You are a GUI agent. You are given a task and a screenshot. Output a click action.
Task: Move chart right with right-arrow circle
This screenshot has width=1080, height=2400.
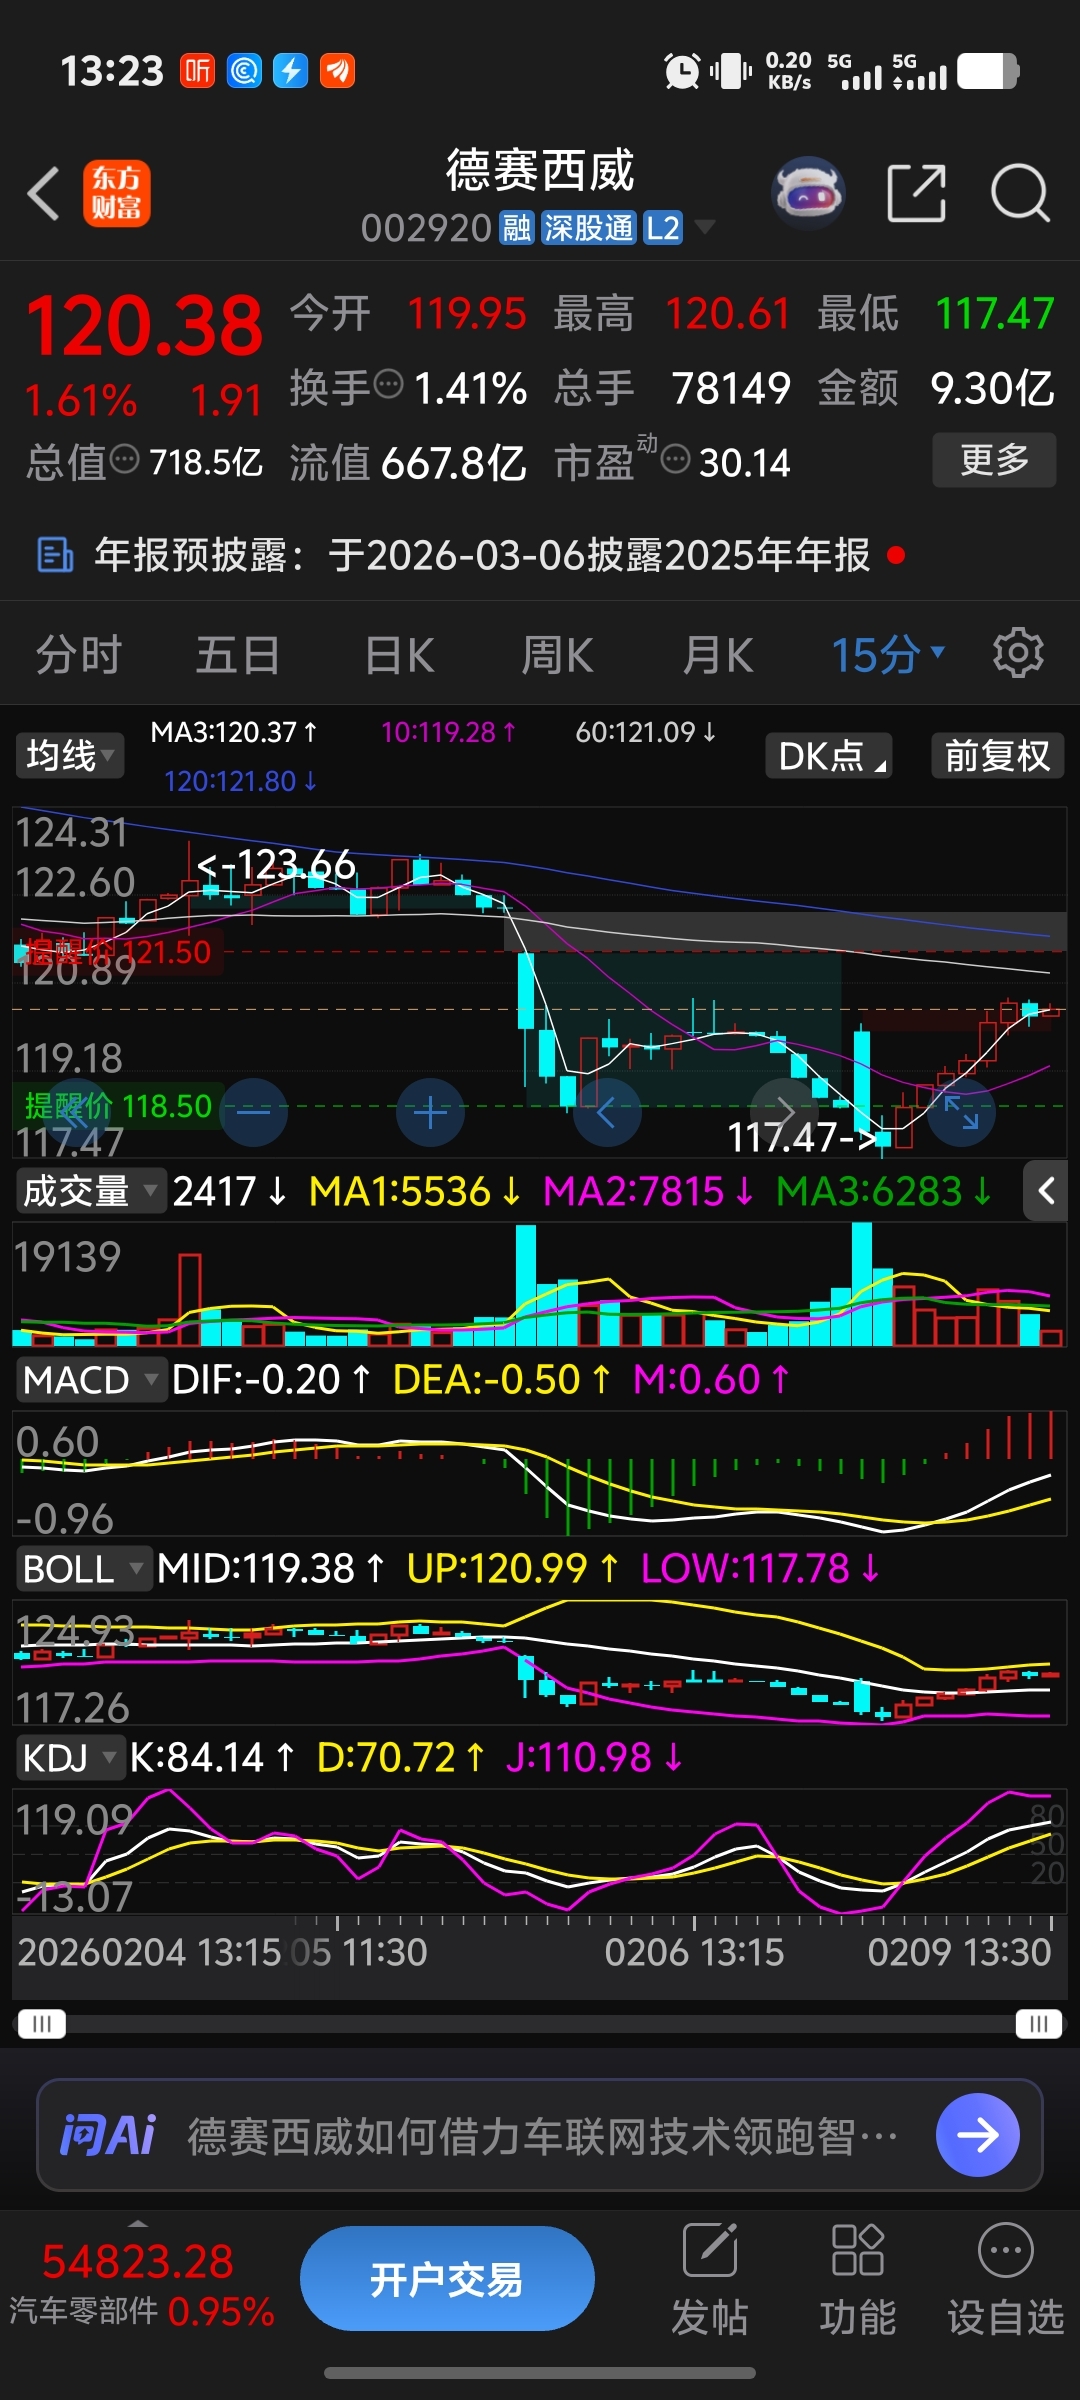[785, 1112]
